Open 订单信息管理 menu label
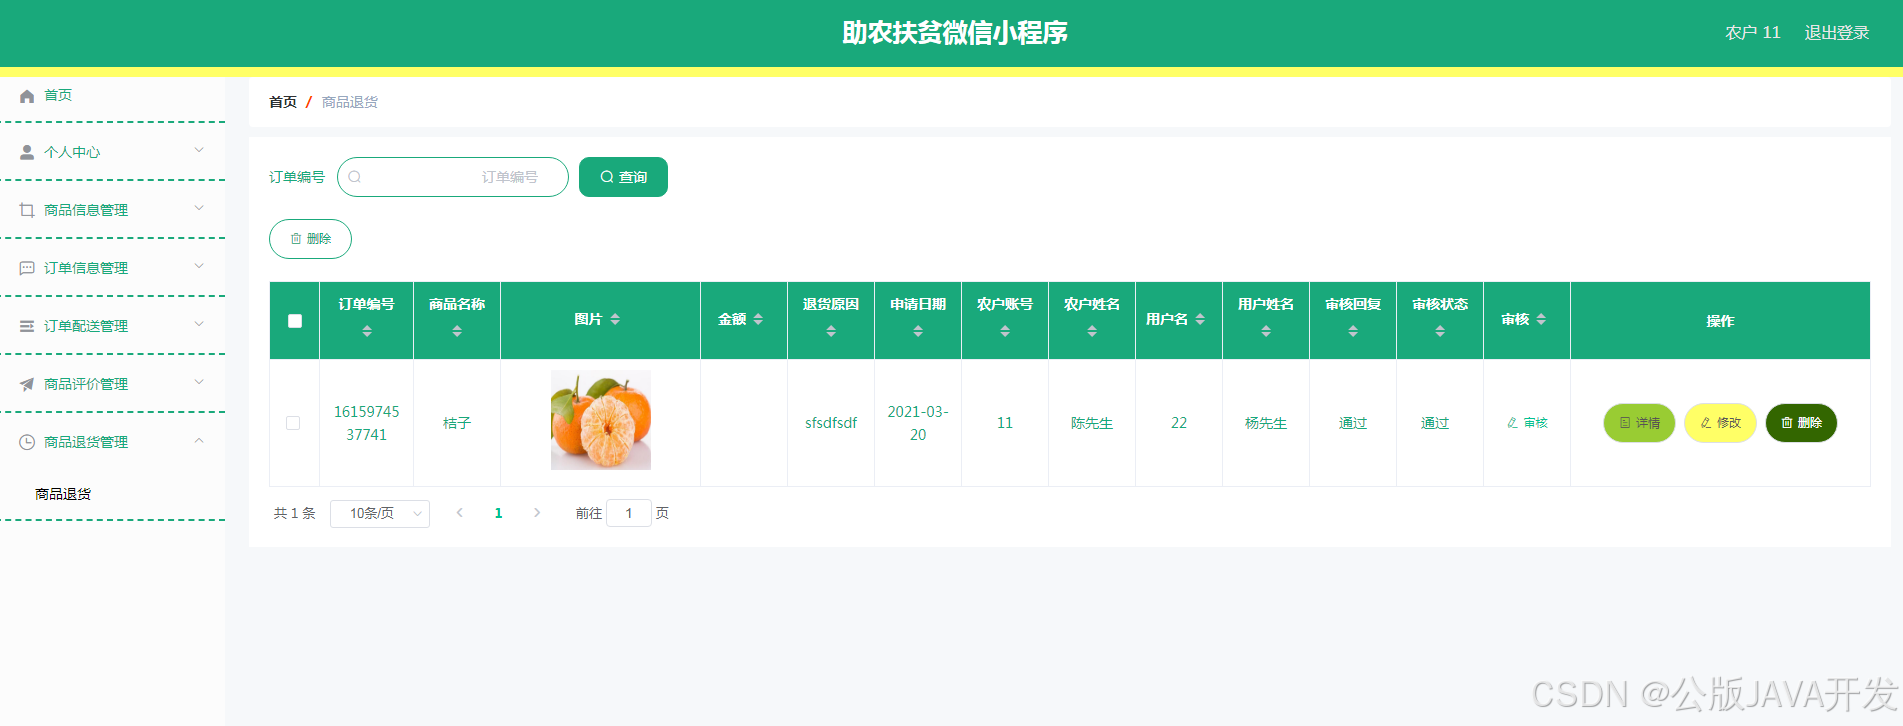 point(86,268)
